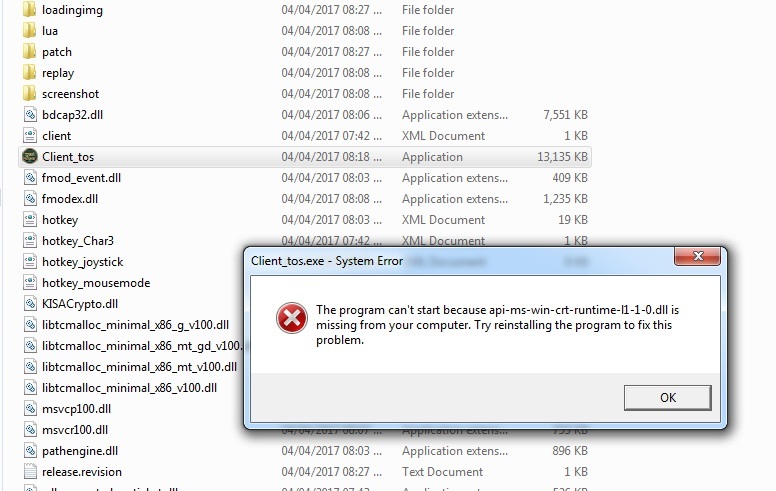
Task: Select the hotkey XML document
Action: tap(60, 220)
